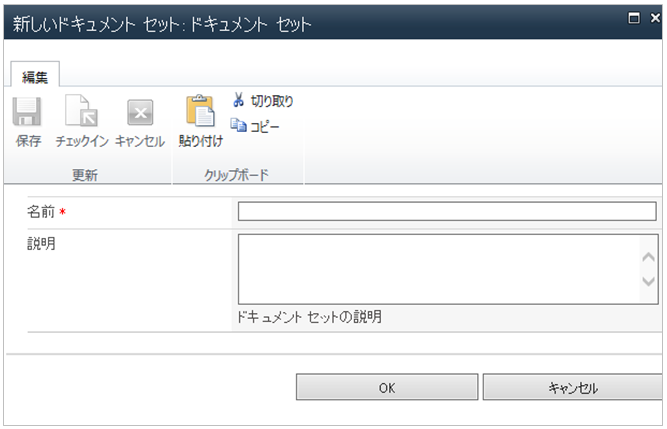Switch to the 編集 ribbon tab
The width and height of the screenshot is (667, 429).
pyautogui.click(x=35, y=77)
